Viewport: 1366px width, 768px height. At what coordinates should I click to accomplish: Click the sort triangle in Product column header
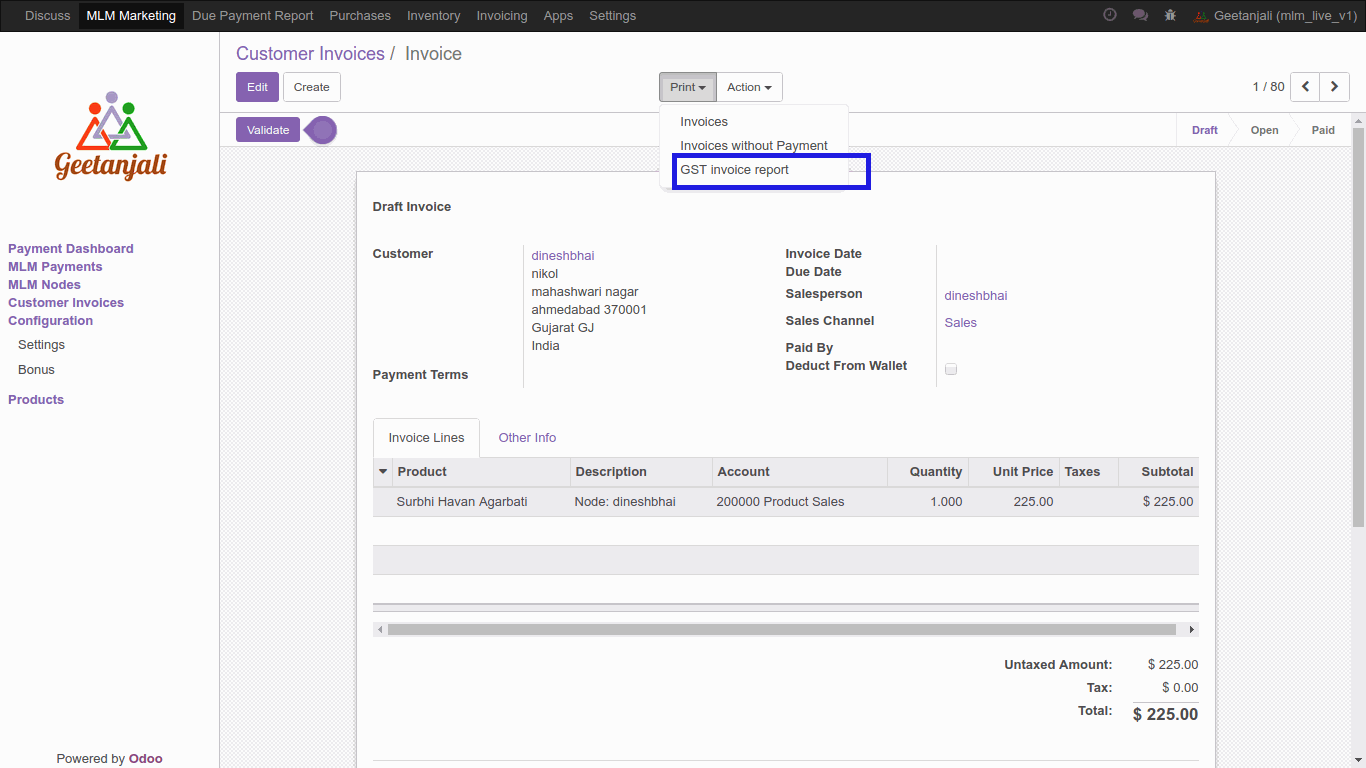(x=383, y=471)
